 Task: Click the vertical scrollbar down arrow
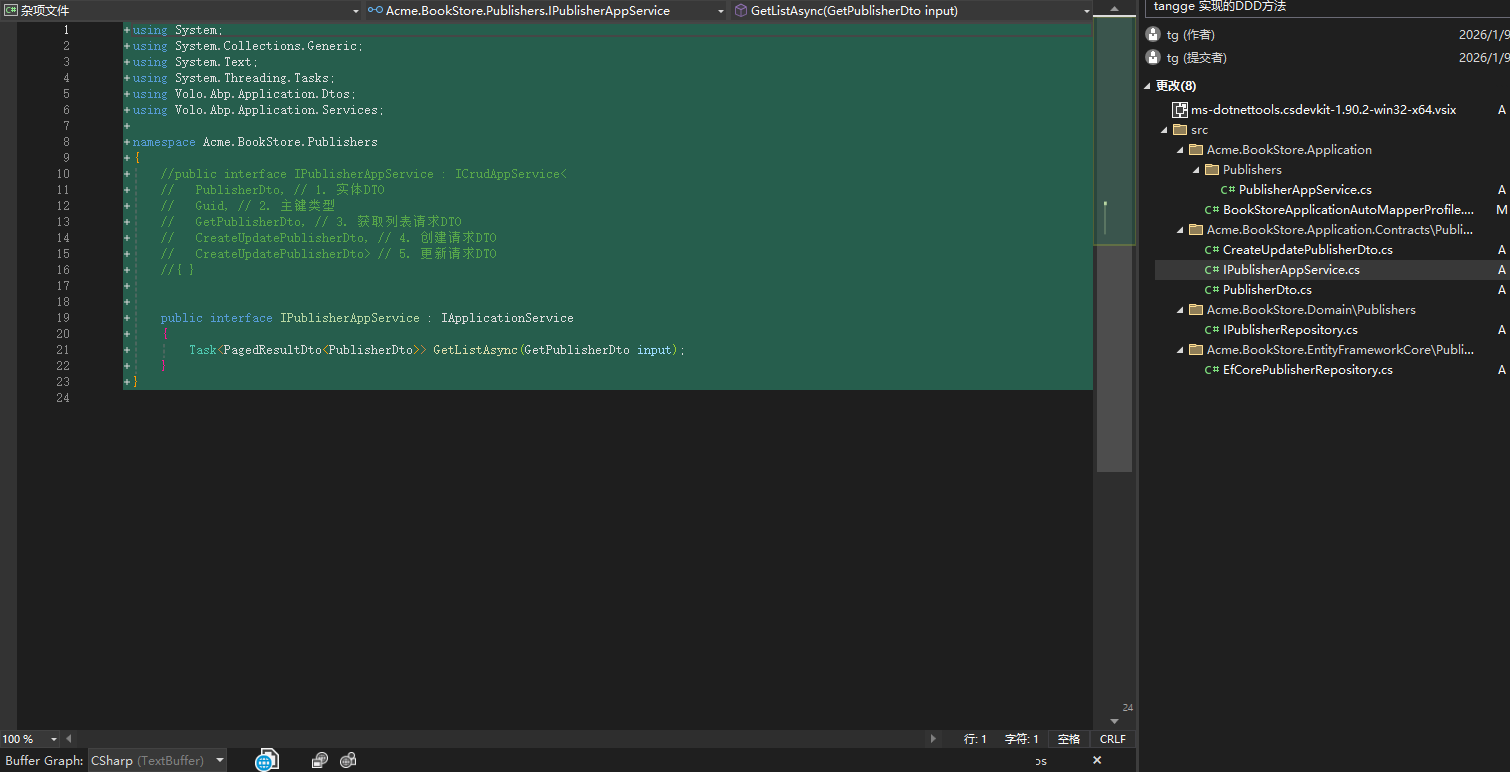(1114, 721)
